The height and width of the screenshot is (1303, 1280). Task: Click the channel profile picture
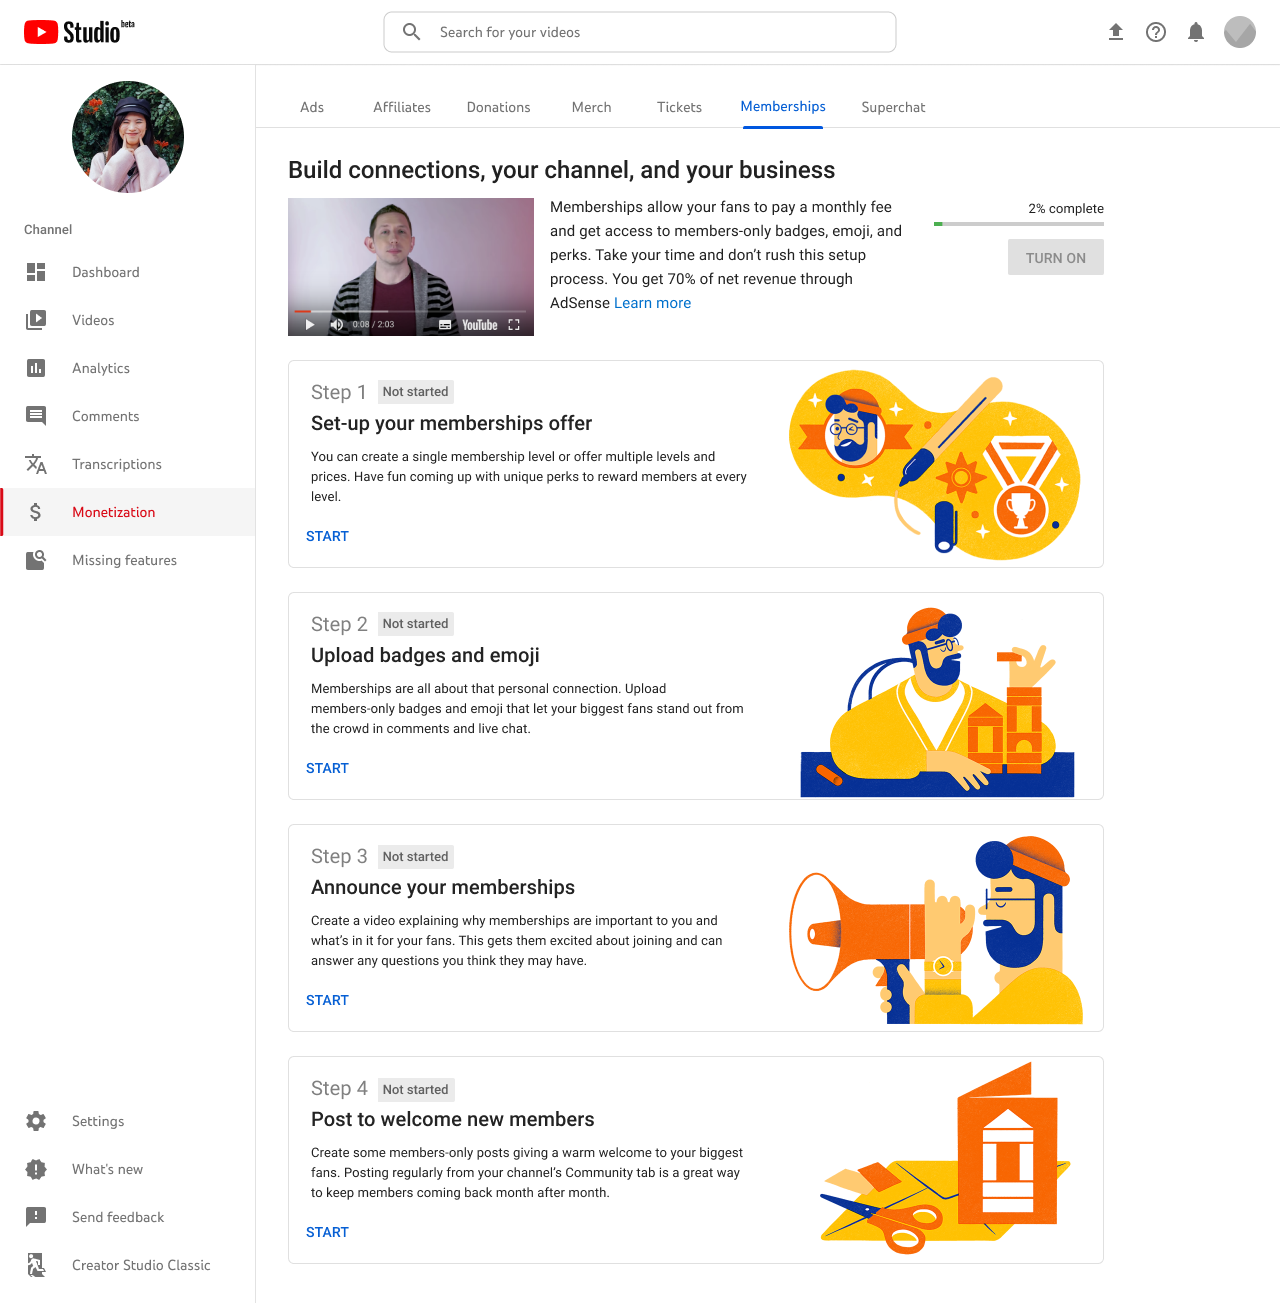[128, 137]
